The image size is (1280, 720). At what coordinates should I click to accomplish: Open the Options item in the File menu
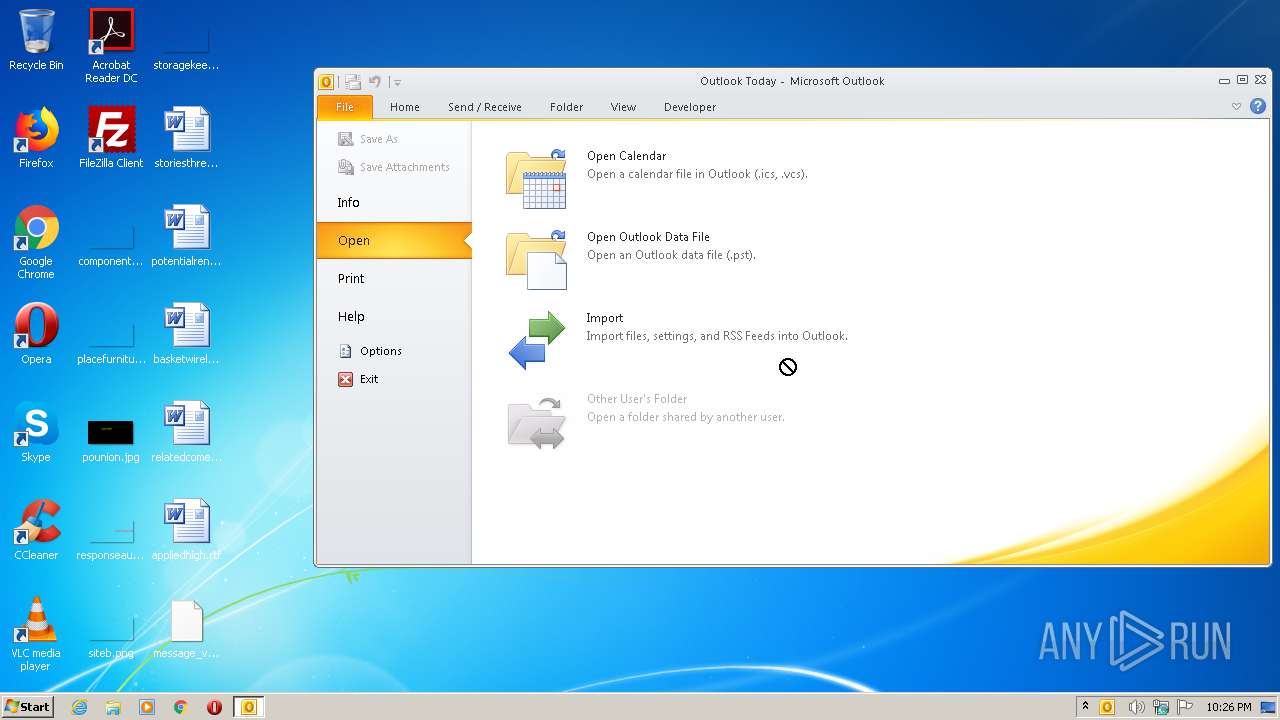coord(370,351)
